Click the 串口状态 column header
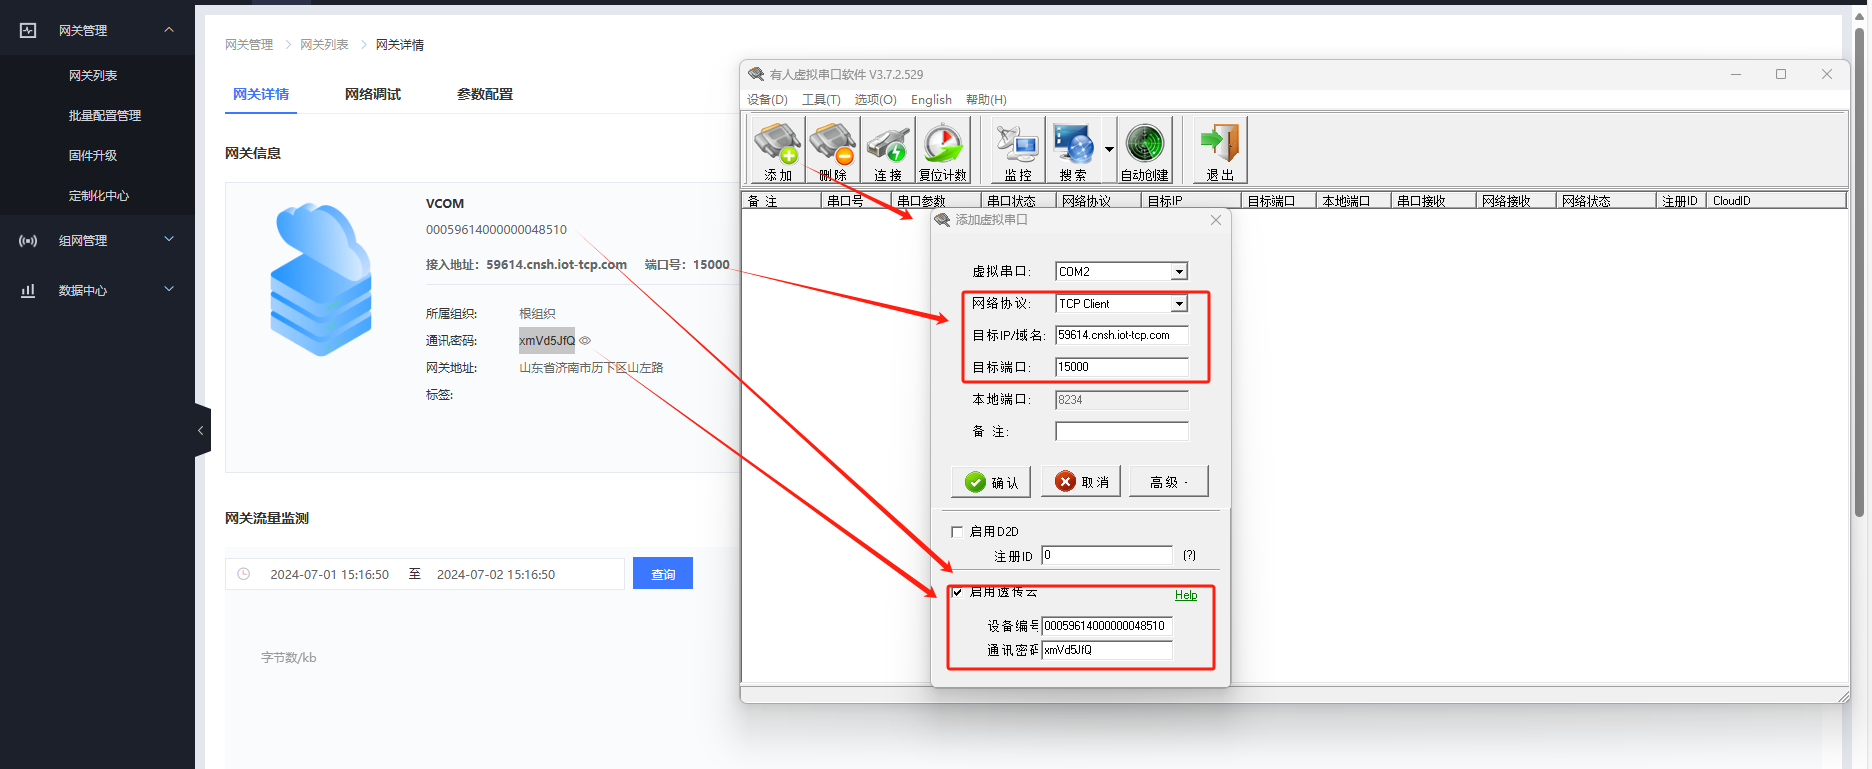Screen dimensions: 1872x769 (1019, 201)
